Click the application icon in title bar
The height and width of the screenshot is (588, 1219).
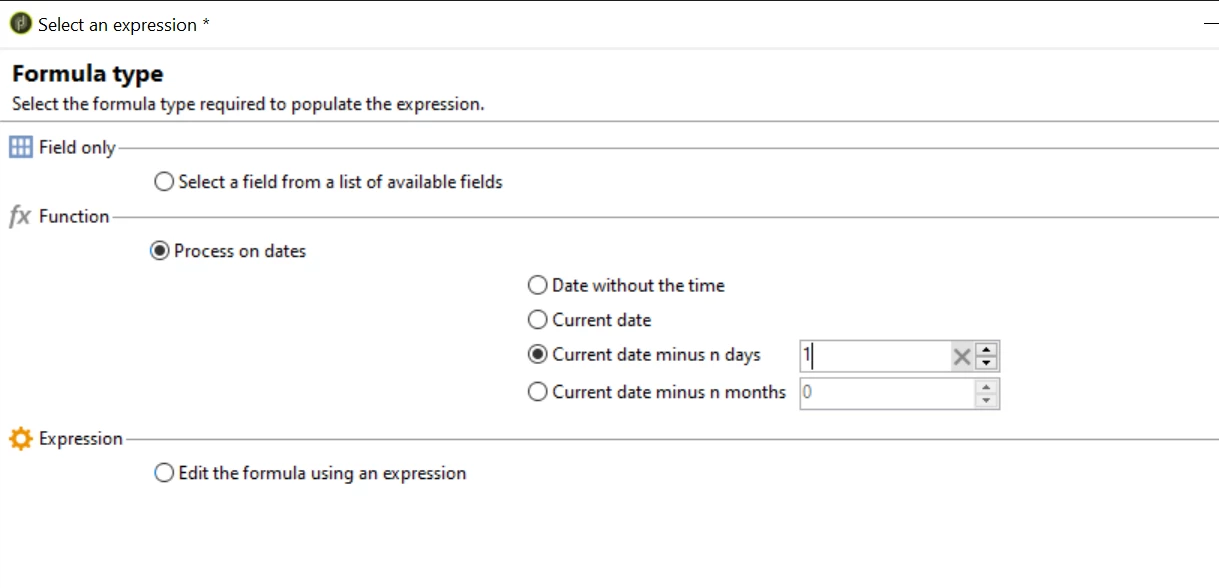pos(21,24)
